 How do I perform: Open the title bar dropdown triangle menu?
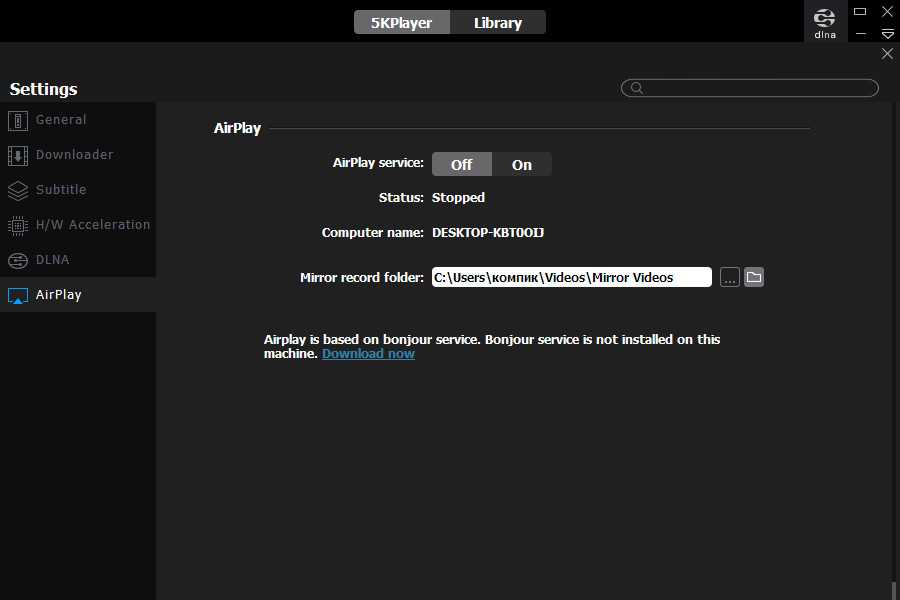887,34
